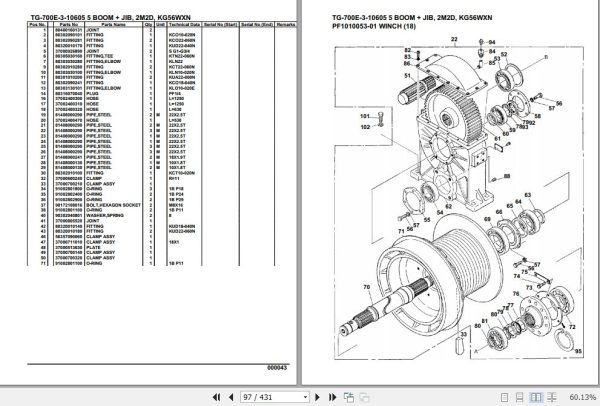Click the 'Parts No' column header
This screenshot has height=406, width=600.
point(69,24)
